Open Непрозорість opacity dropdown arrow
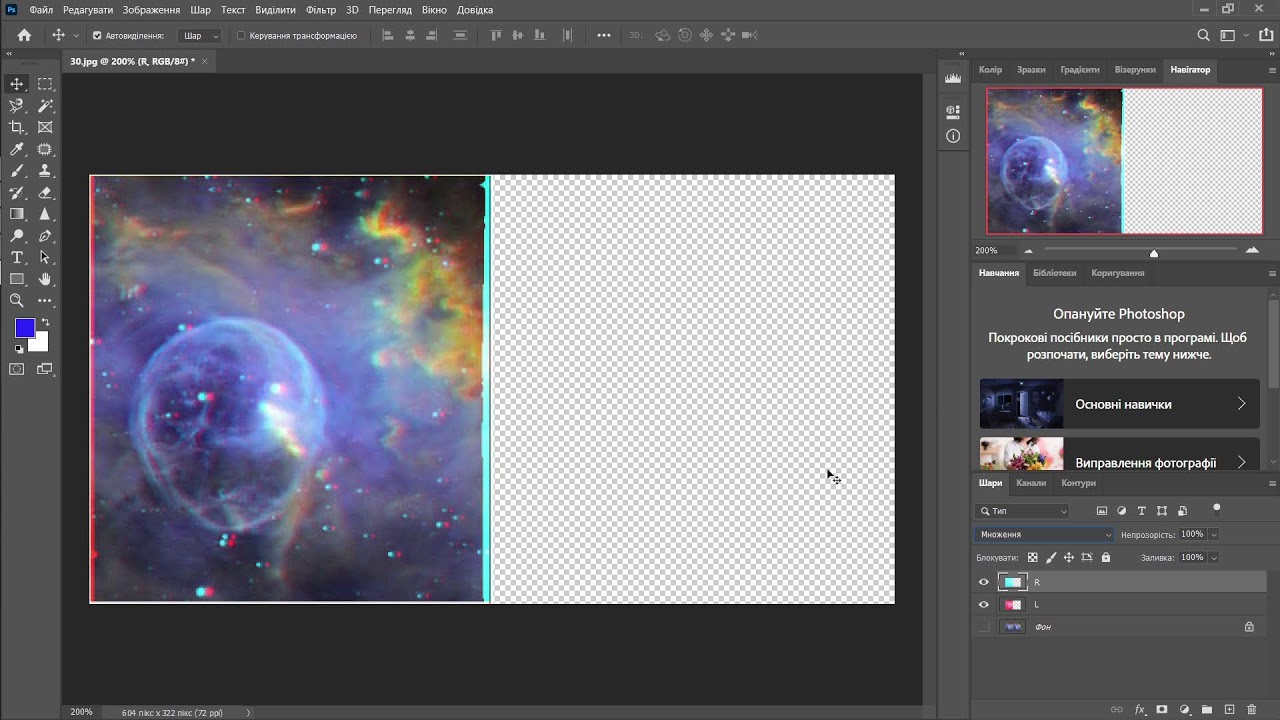1280x720 pixels. pyautogui.click(x=1214, y=534)
